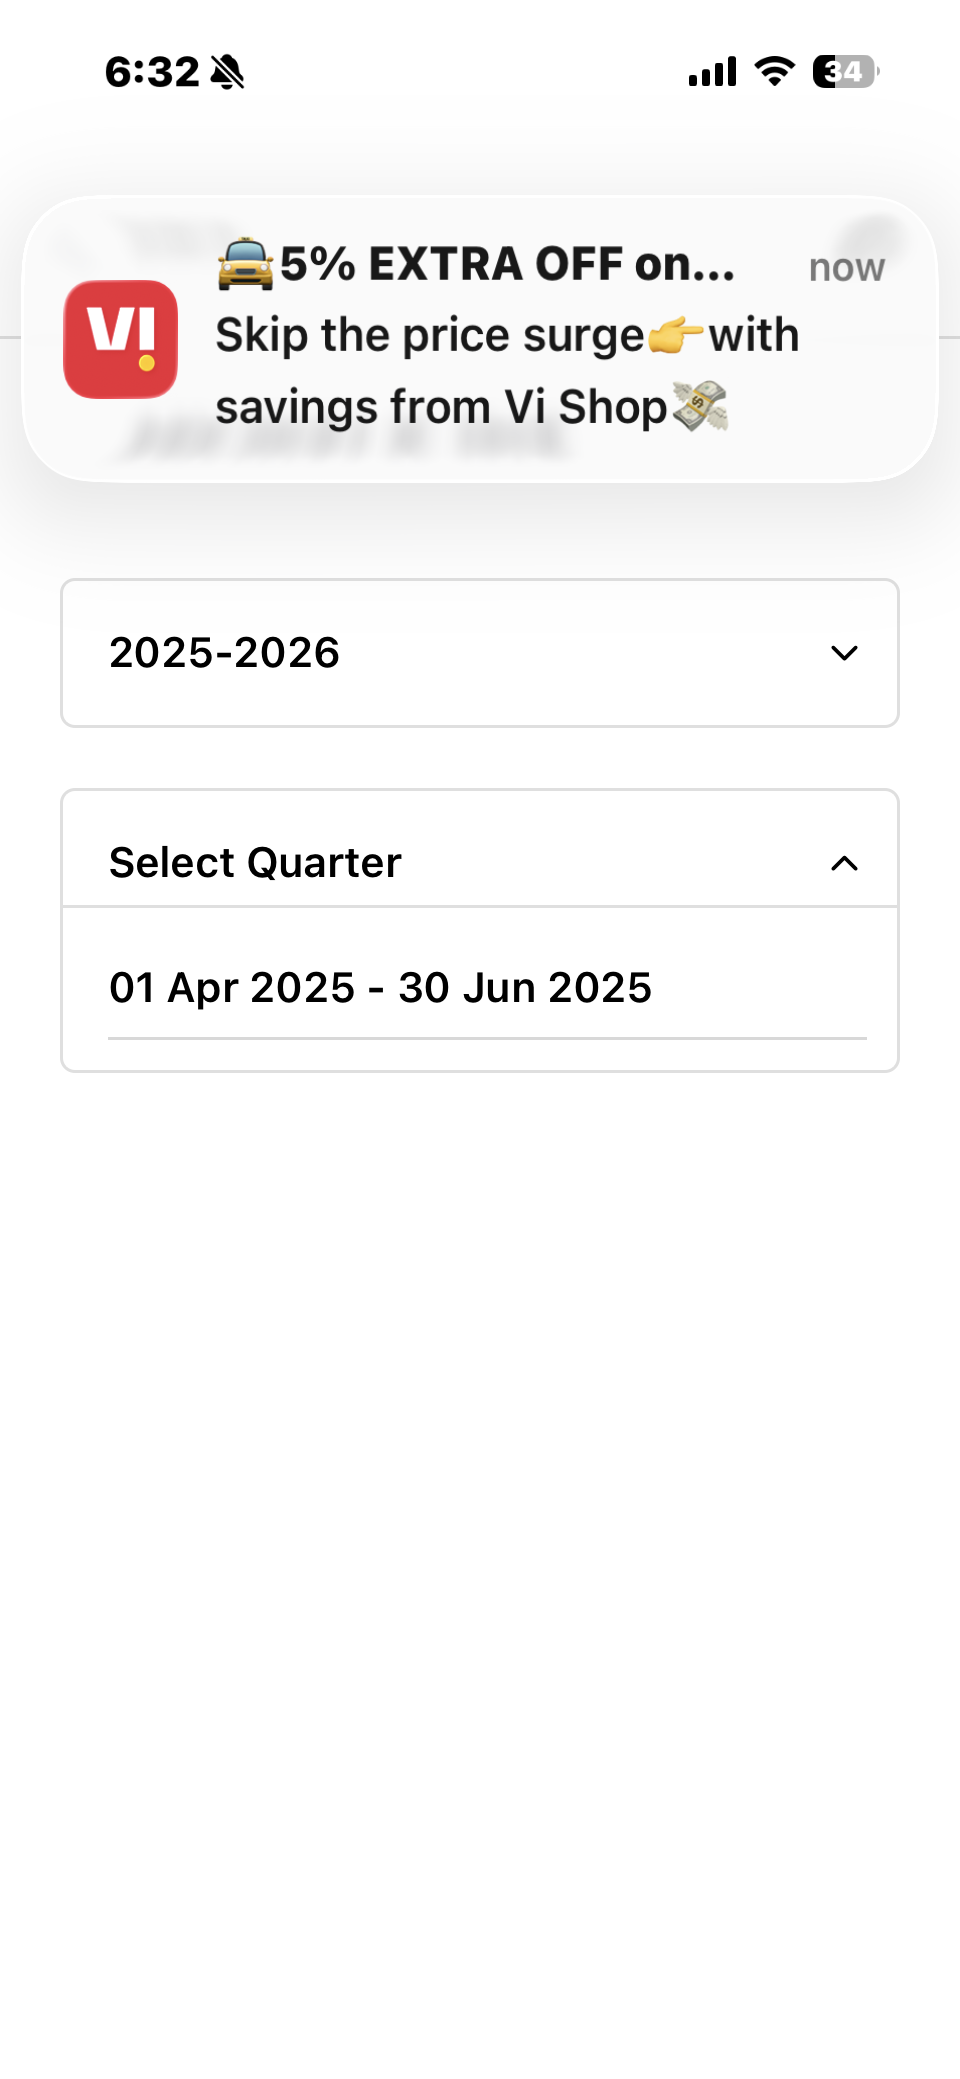
Task: Tap the cellular signal bars icon
Action: 712,72
